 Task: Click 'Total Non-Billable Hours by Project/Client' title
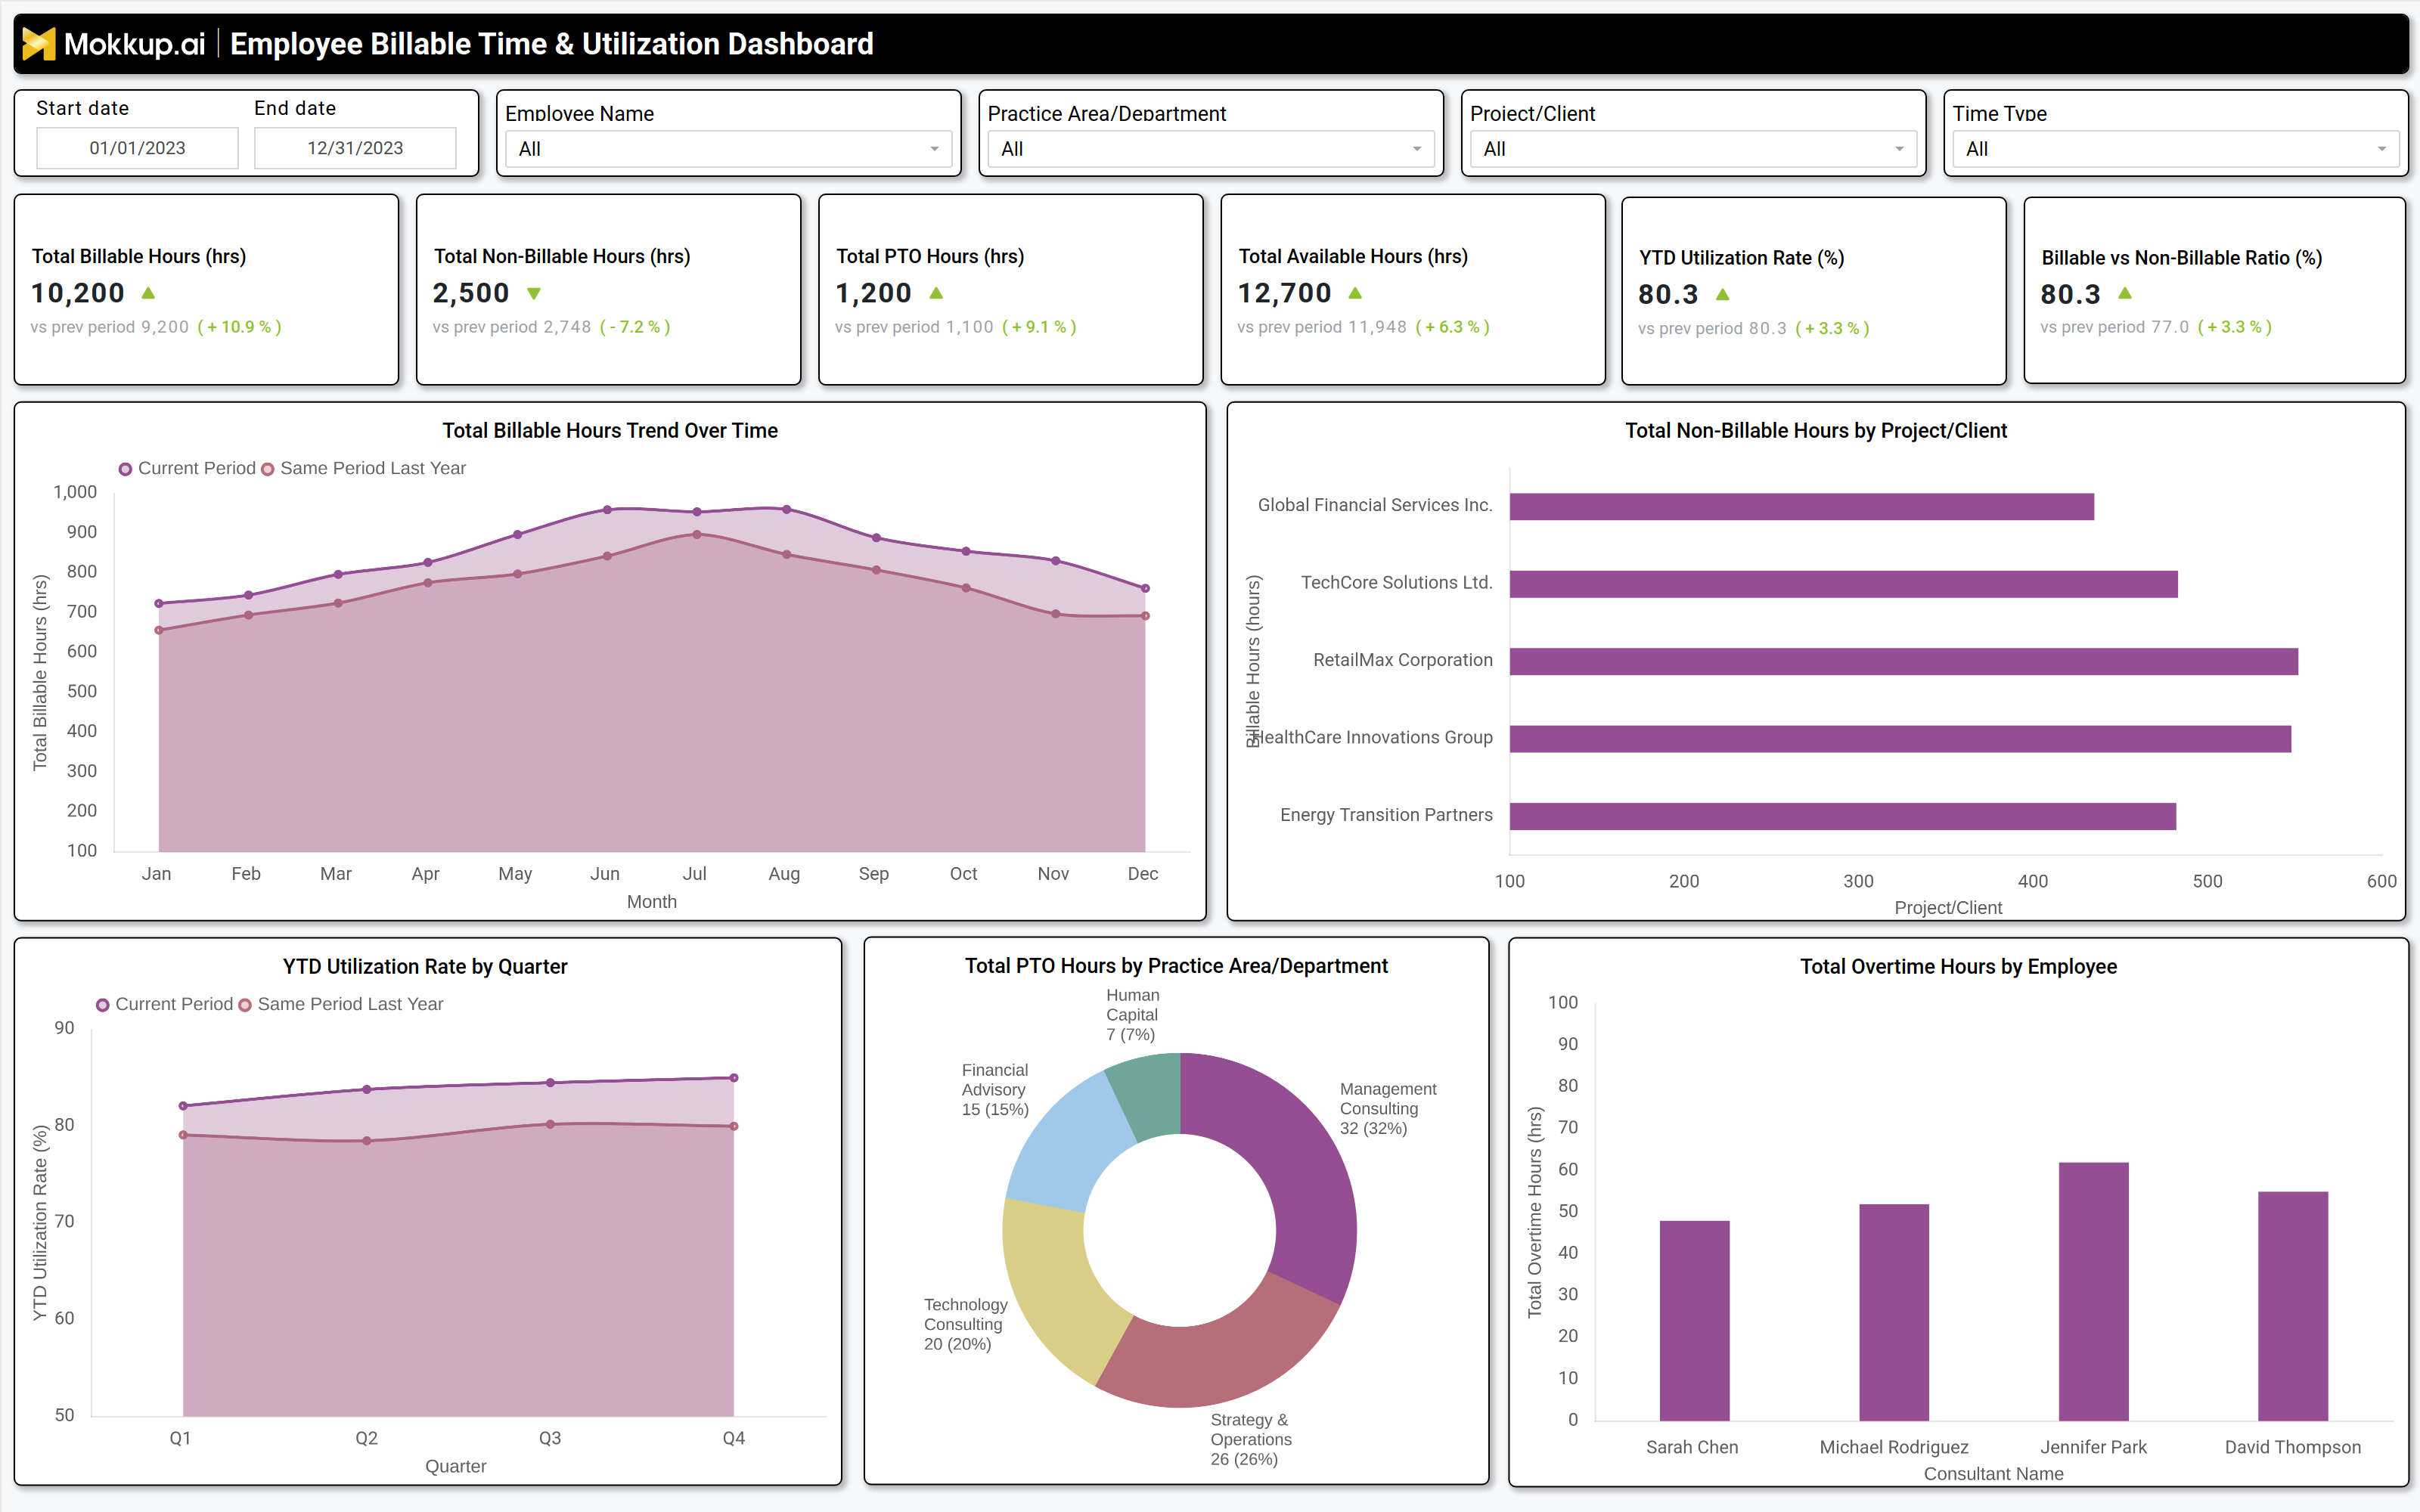tap(1816, 430)
